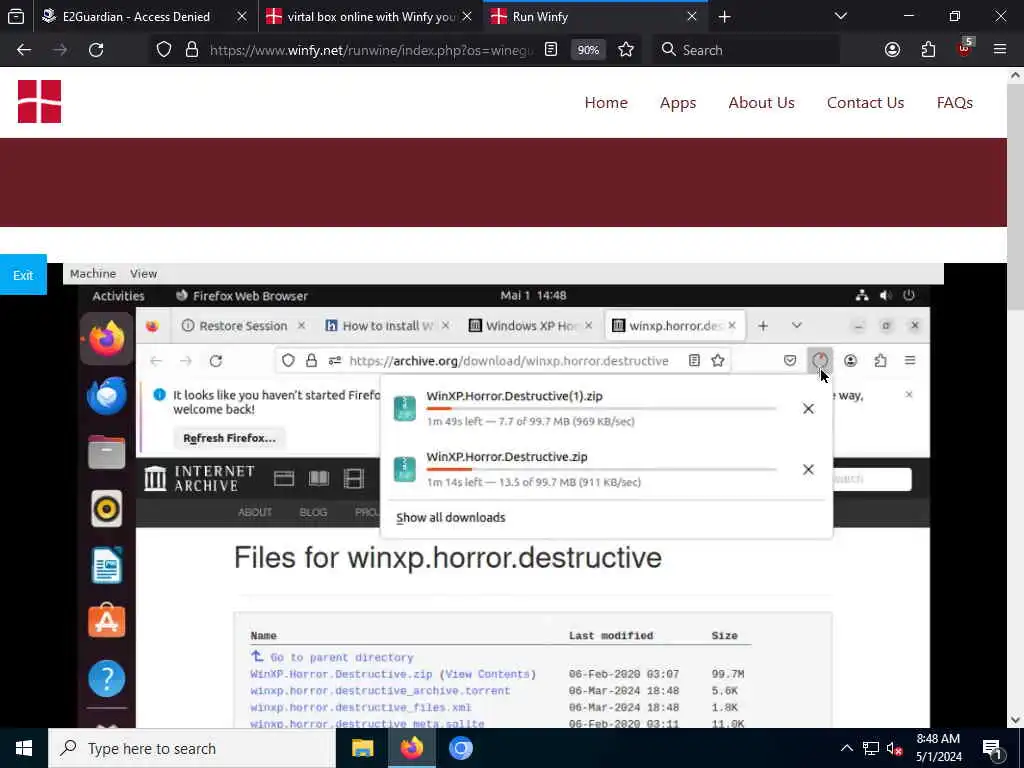
Task: Click outer Firefox 90% zoom indicator
Action: 588,50
